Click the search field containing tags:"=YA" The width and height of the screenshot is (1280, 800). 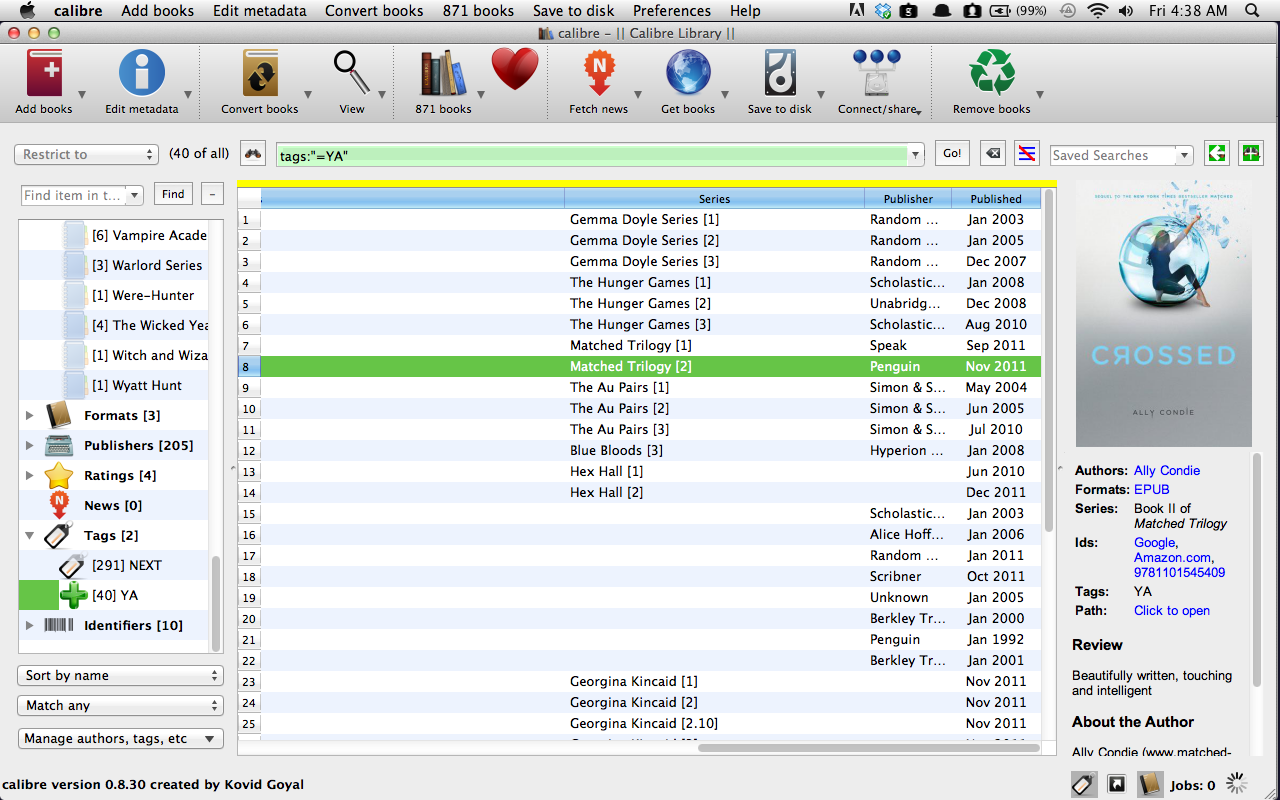tap(598, 155)
